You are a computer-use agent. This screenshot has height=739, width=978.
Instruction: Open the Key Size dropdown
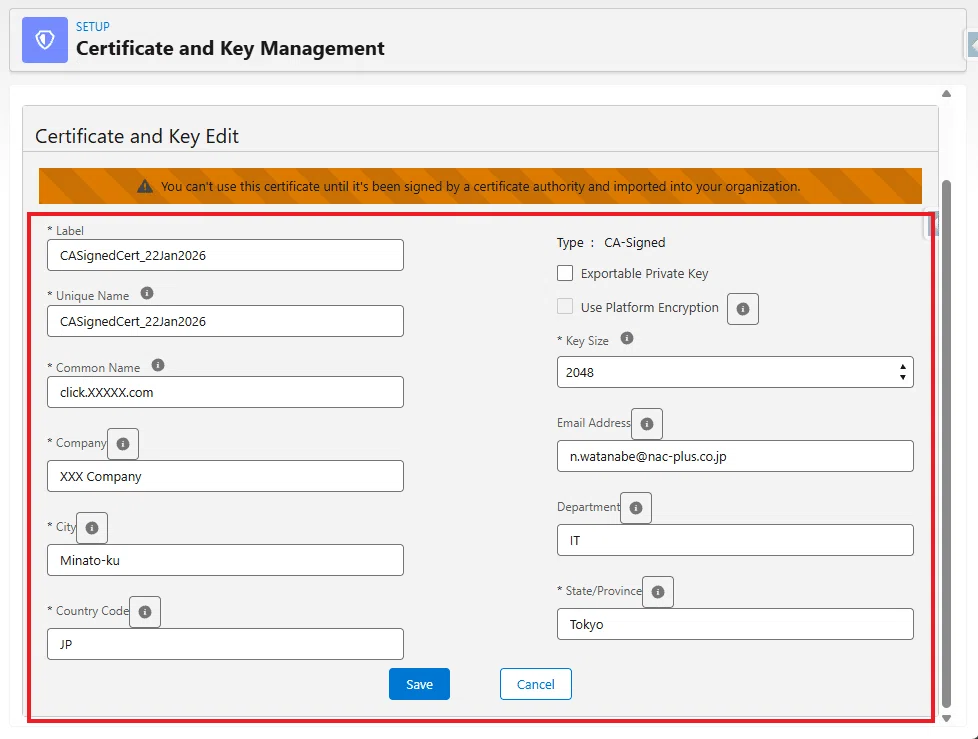[735, 372]
